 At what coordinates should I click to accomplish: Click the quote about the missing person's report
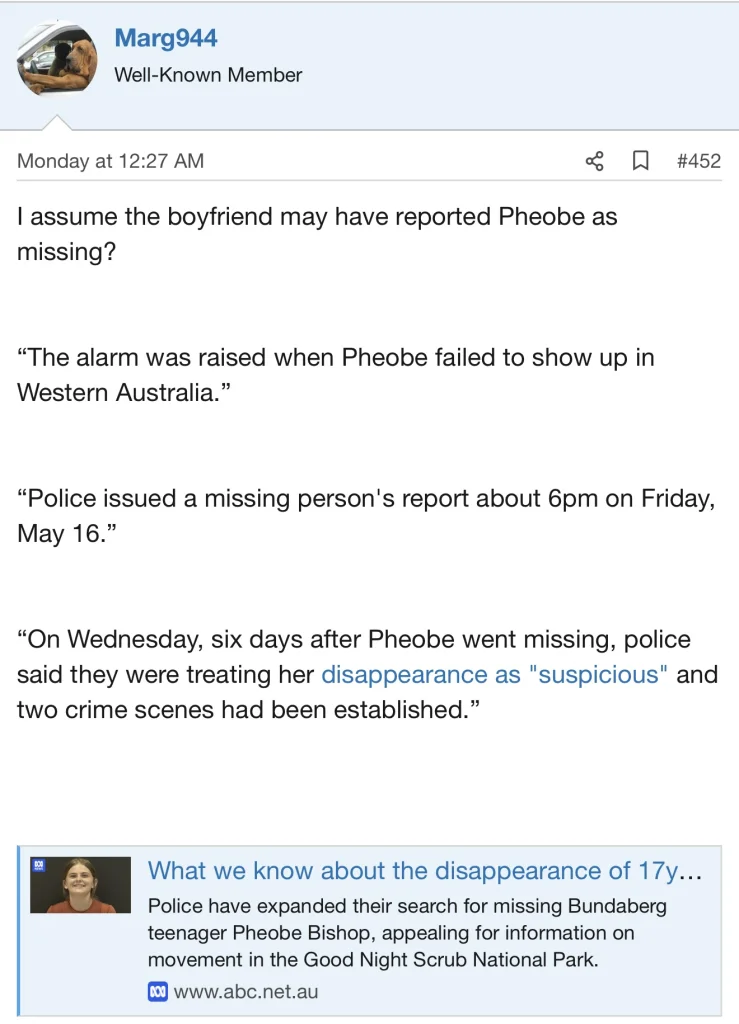[x=365, y=516]
